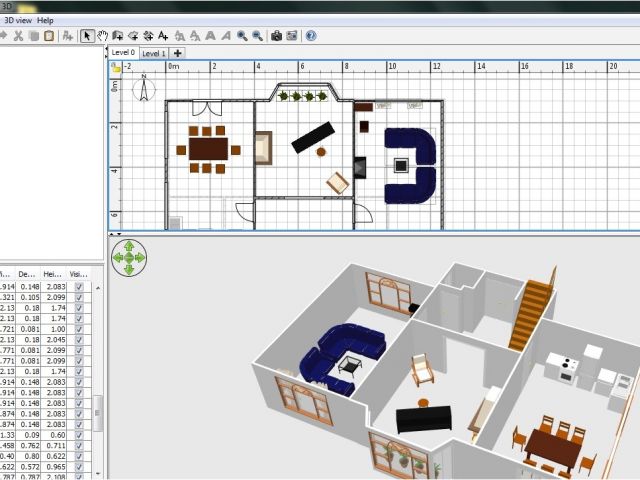Click the Zoom in magnifier
The image size is (640, 480).
click(242, 36)
